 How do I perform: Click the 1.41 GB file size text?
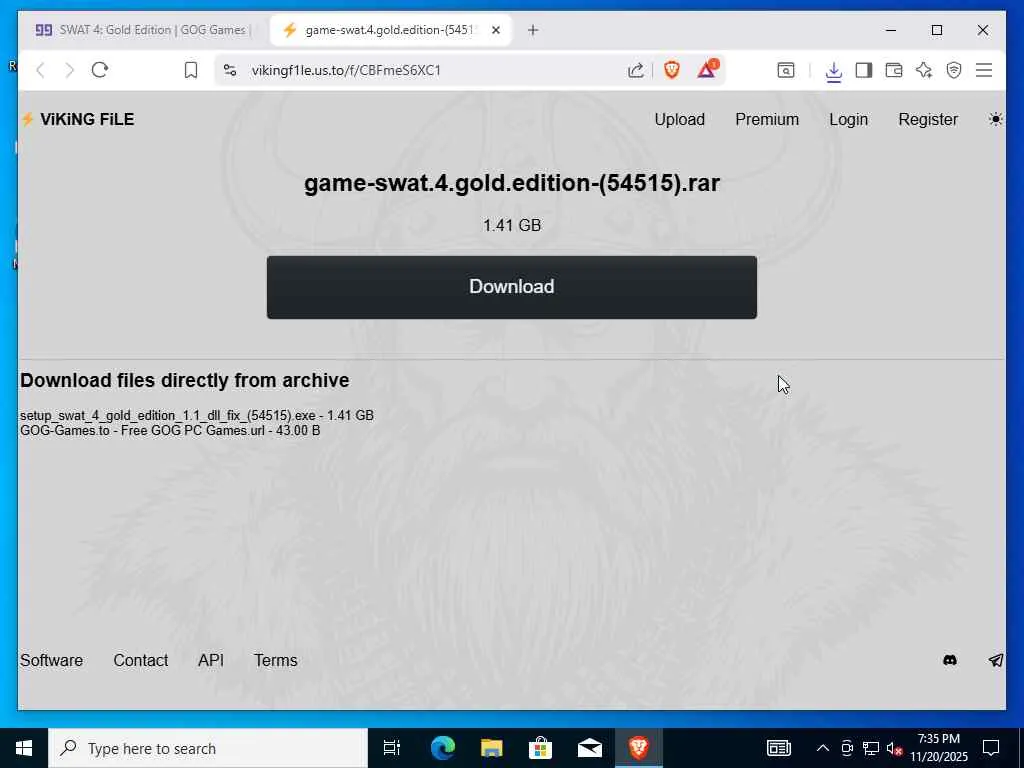pos(511,225)
